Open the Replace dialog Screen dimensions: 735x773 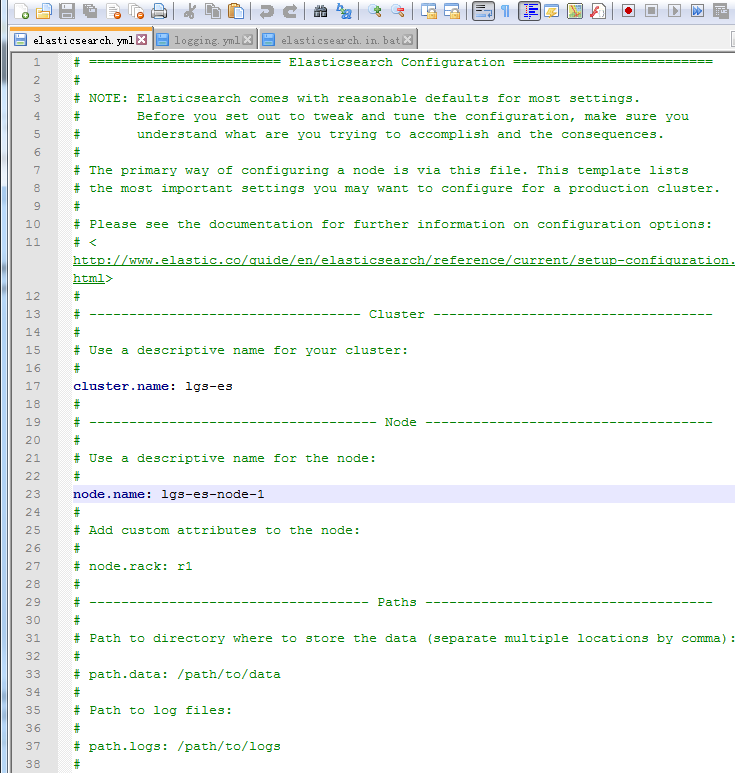(x=344, y=11)
